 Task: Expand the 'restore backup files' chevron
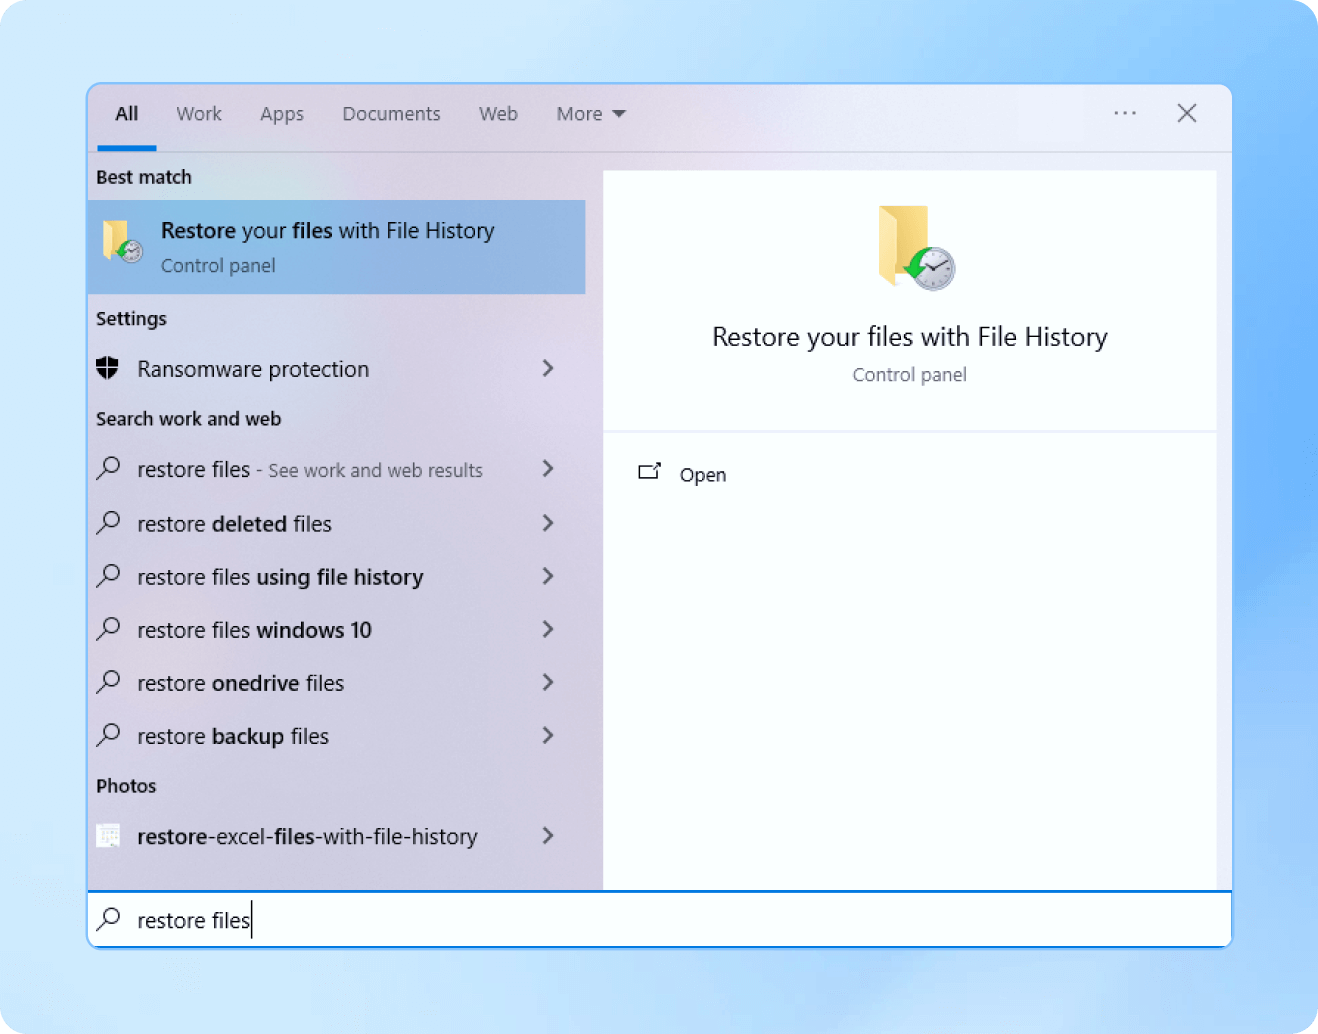(x=548, y=735)
